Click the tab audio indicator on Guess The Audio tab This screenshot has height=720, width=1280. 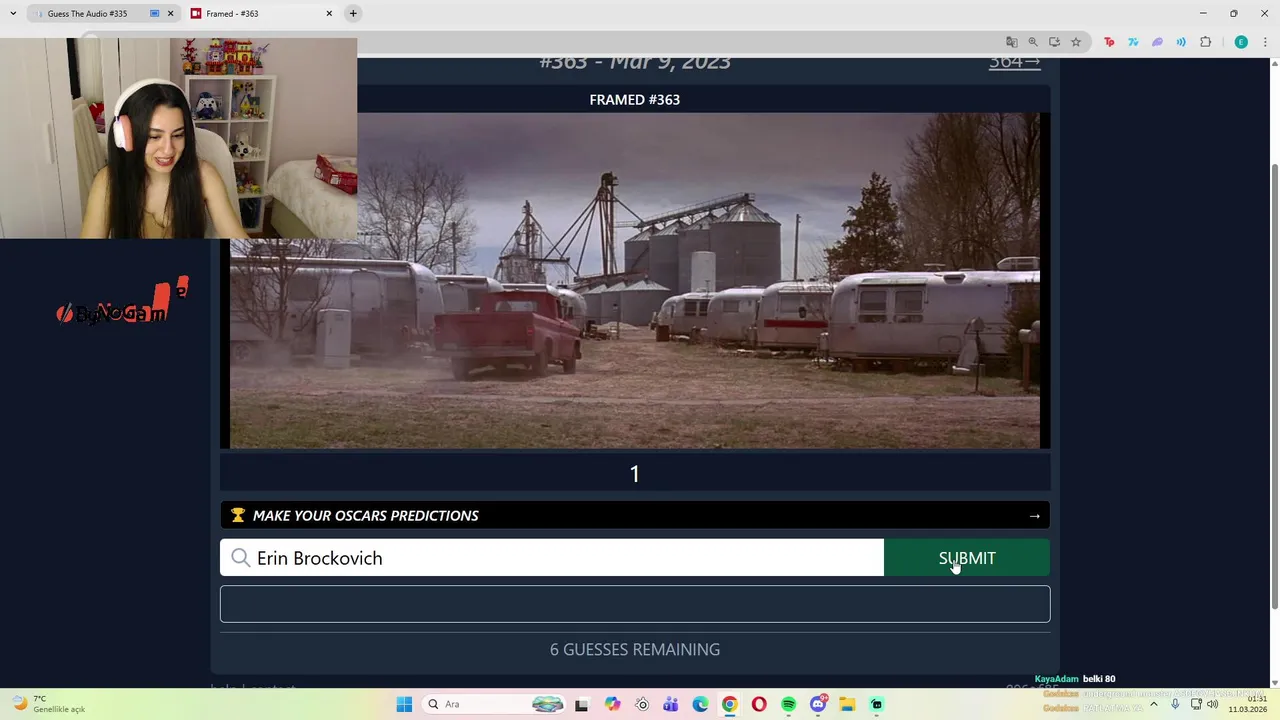[x=154, y=14]
